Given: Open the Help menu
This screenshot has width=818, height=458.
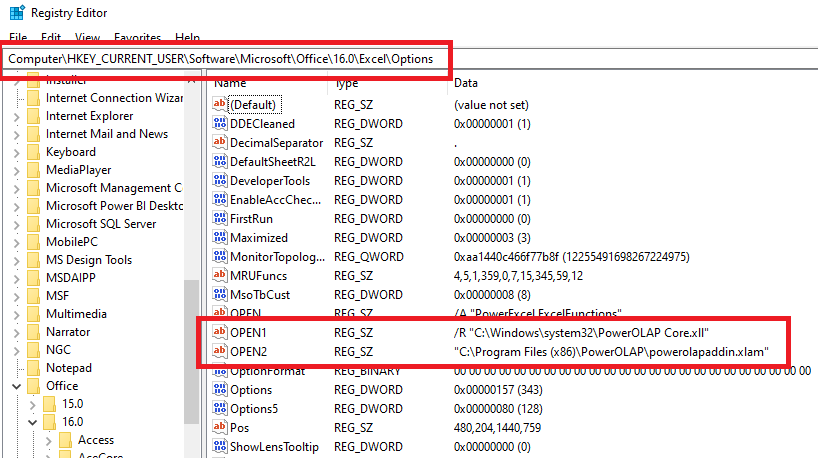Looking at the screenshot, I should click(x=187, y=38).
